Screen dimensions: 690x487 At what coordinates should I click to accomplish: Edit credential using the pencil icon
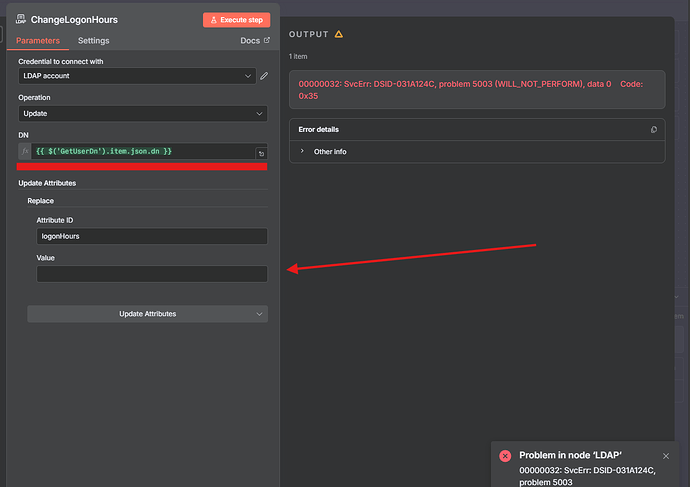coord(264,76)
